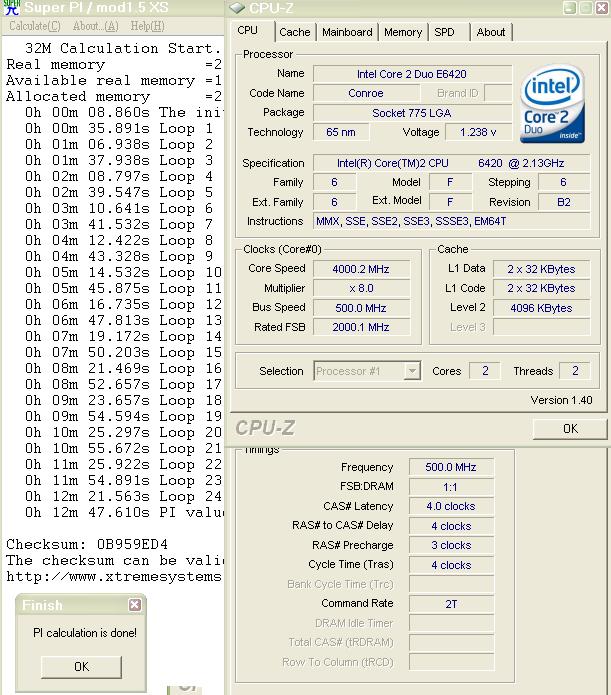The image size is (611, 695).
Task: Click the Version 1.40 label
Action: pos(561,400)
